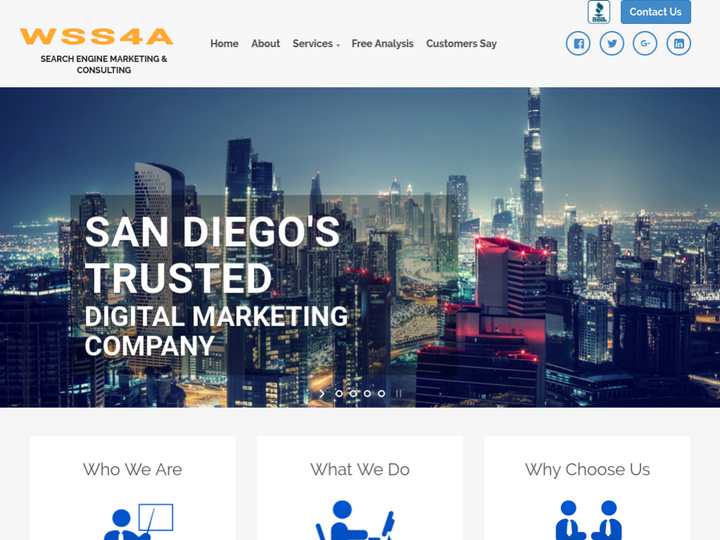This screenshot has width=720, height=540.
Task: Expand the Services dropdown menu
Action: pyautogui.click(x=316, y=44)
